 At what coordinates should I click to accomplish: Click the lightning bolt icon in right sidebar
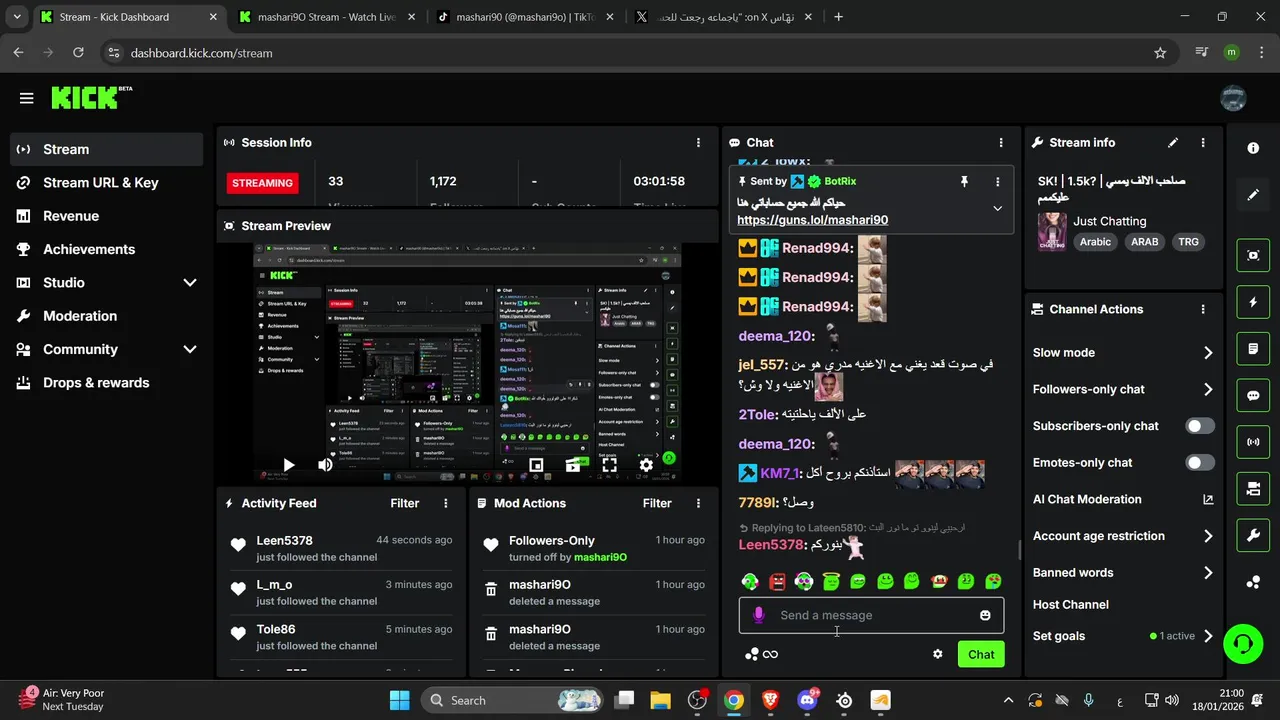pos(1253,302)
